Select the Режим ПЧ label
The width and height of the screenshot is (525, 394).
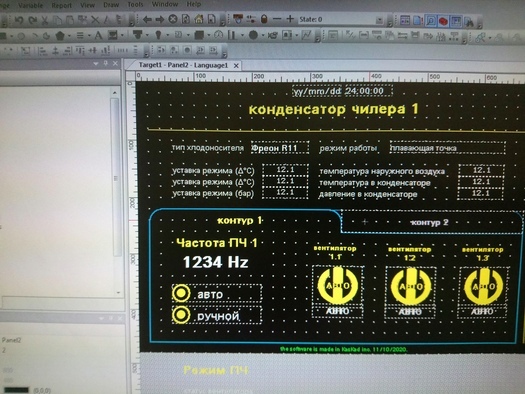click(x=216, y=370)
